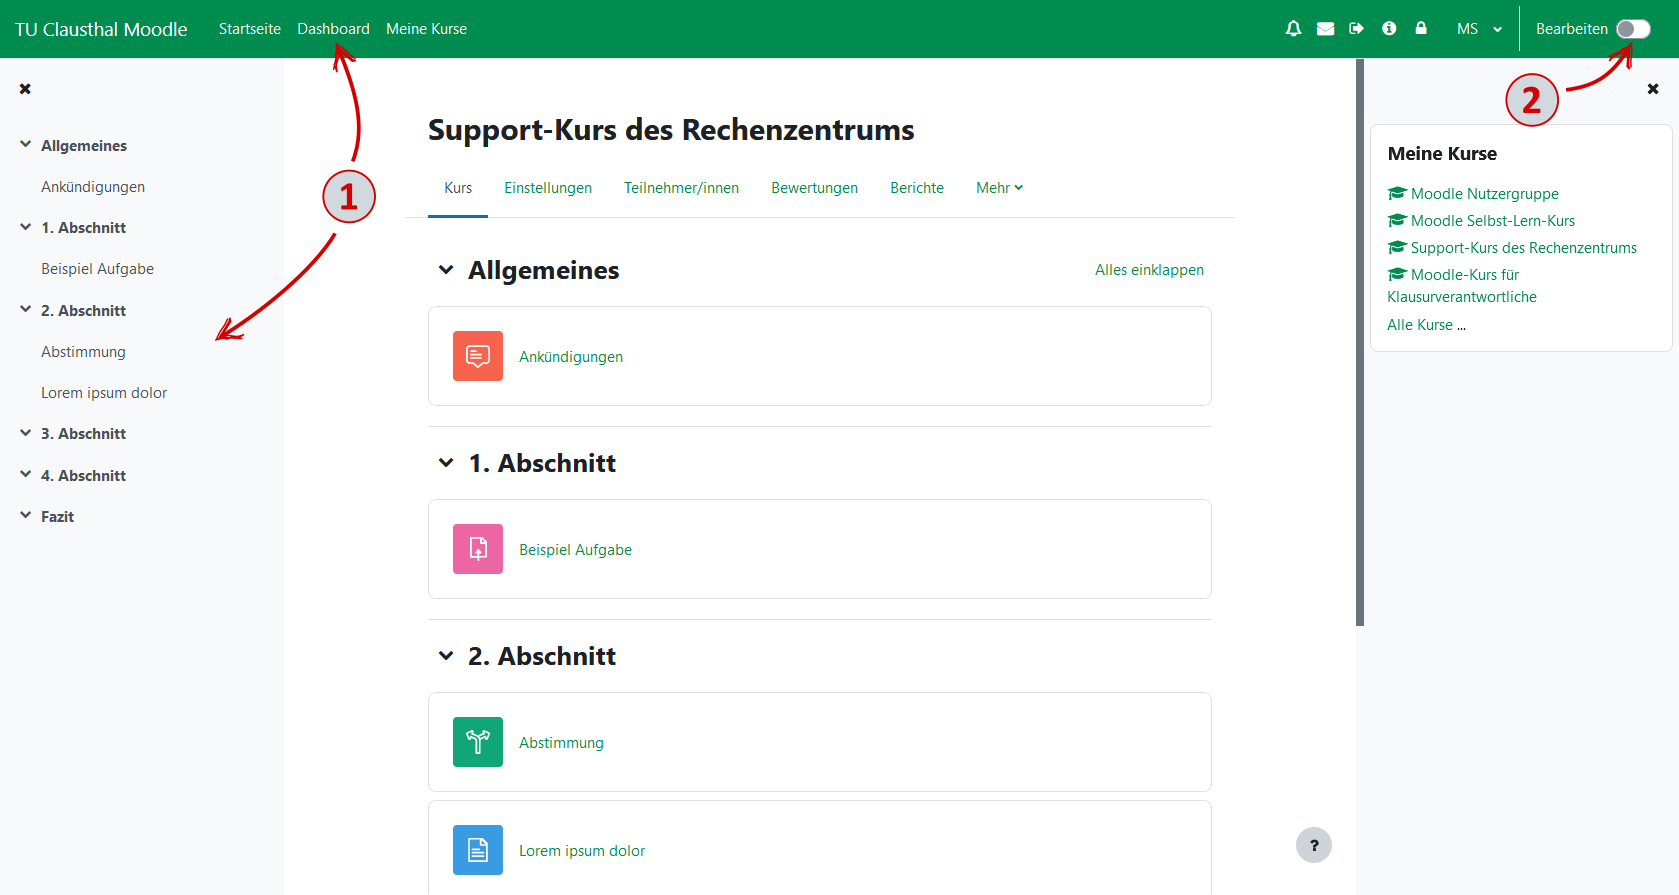The height and width of the screenshot is (895, 1679).
Task: Click the TU Clausthal Moodle site title
Action: click(101, 29)
